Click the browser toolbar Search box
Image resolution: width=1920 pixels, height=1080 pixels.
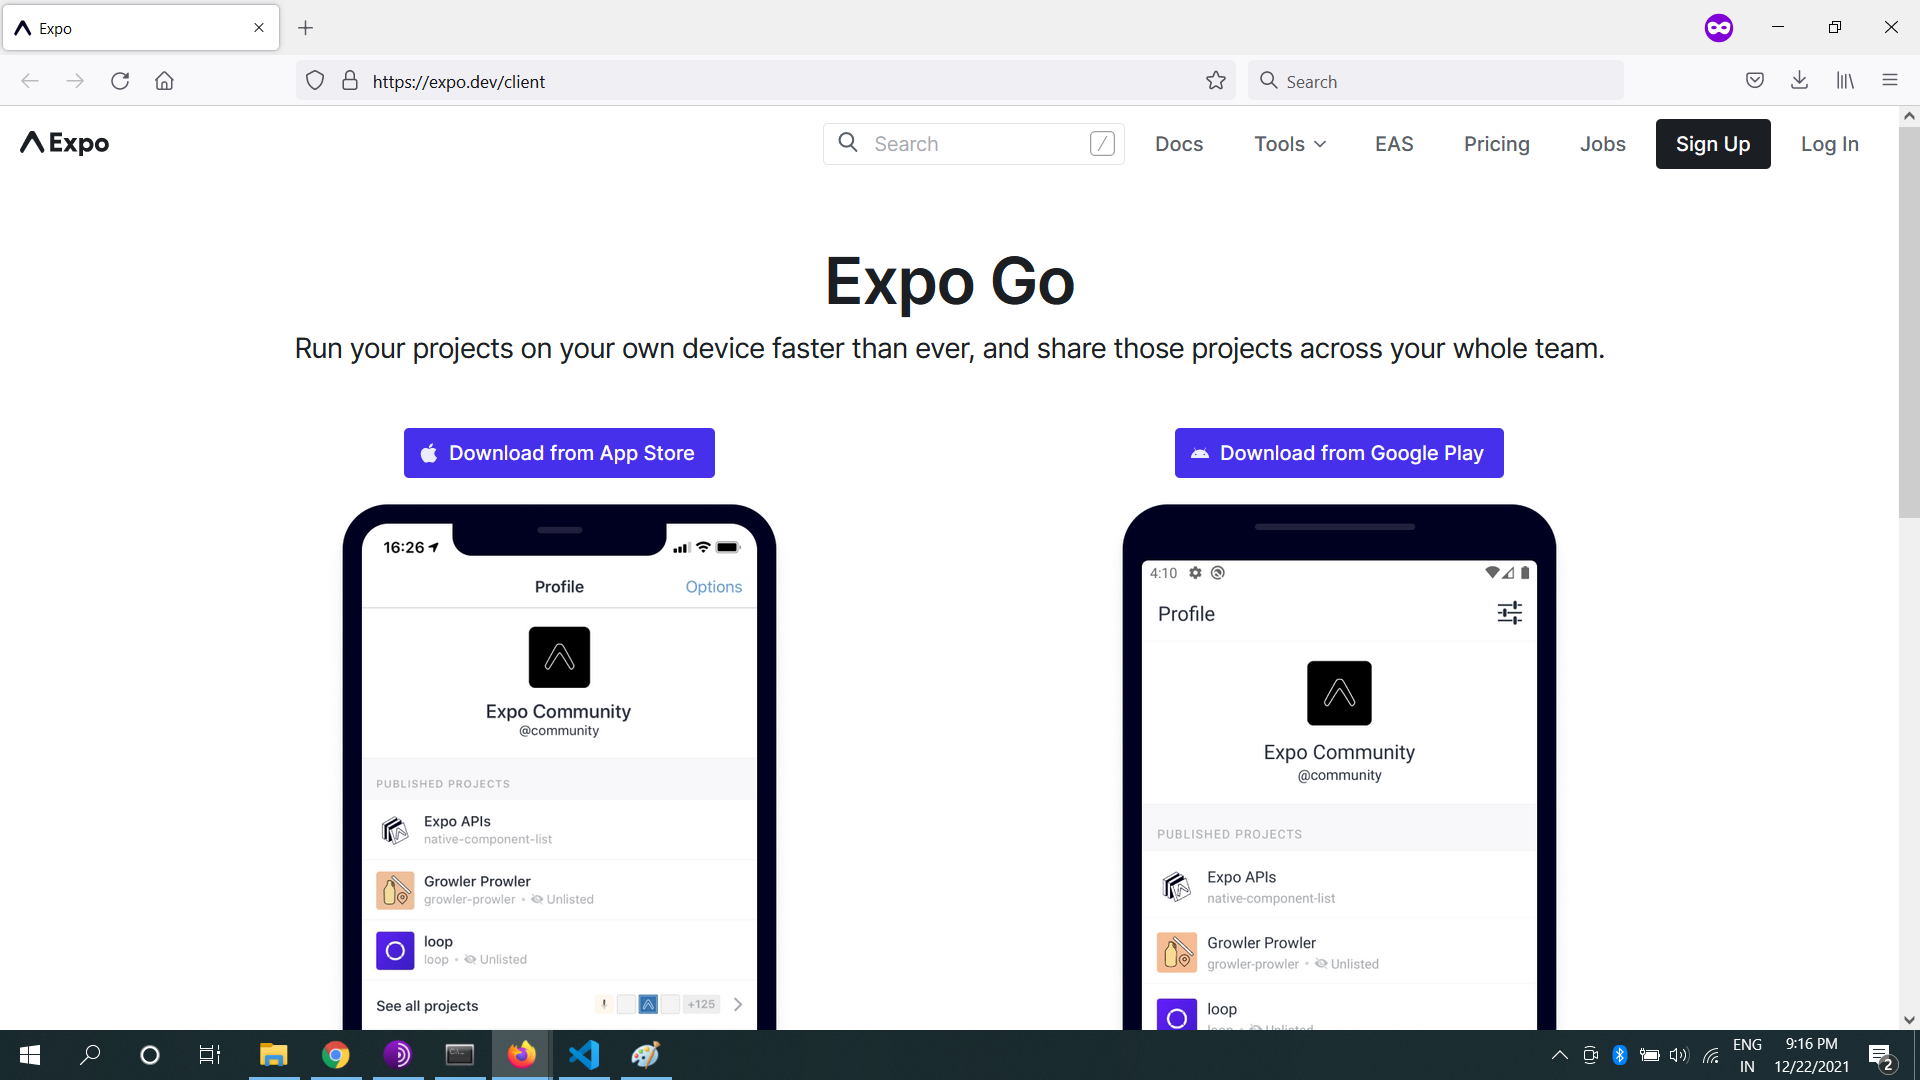click(x=1436, y=81)
